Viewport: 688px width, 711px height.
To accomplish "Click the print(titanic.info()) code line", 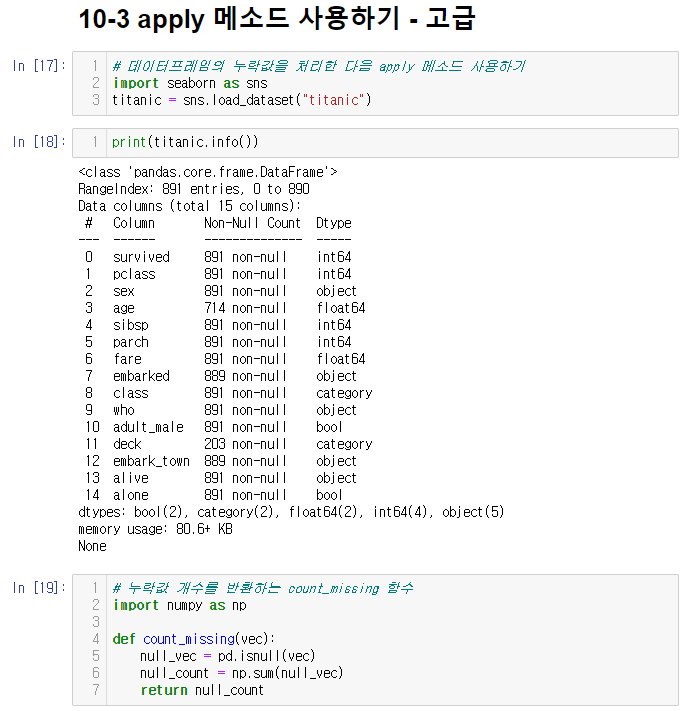I will 185,142.
